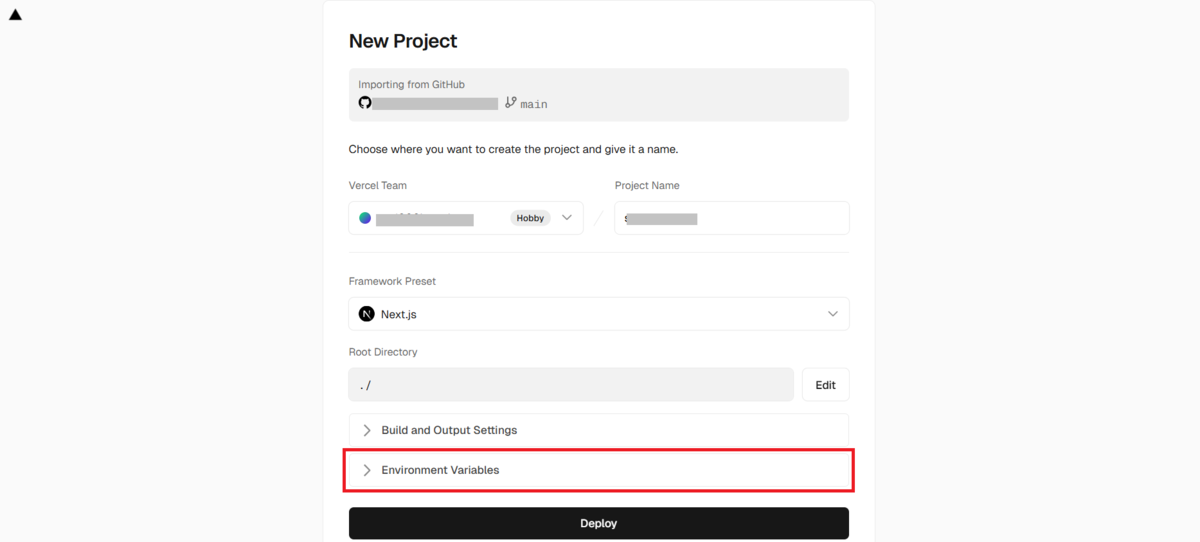Click the Deploy button
Image resolution: width=1200 pixels, height=542 pixels.
[x=599, y=523]
